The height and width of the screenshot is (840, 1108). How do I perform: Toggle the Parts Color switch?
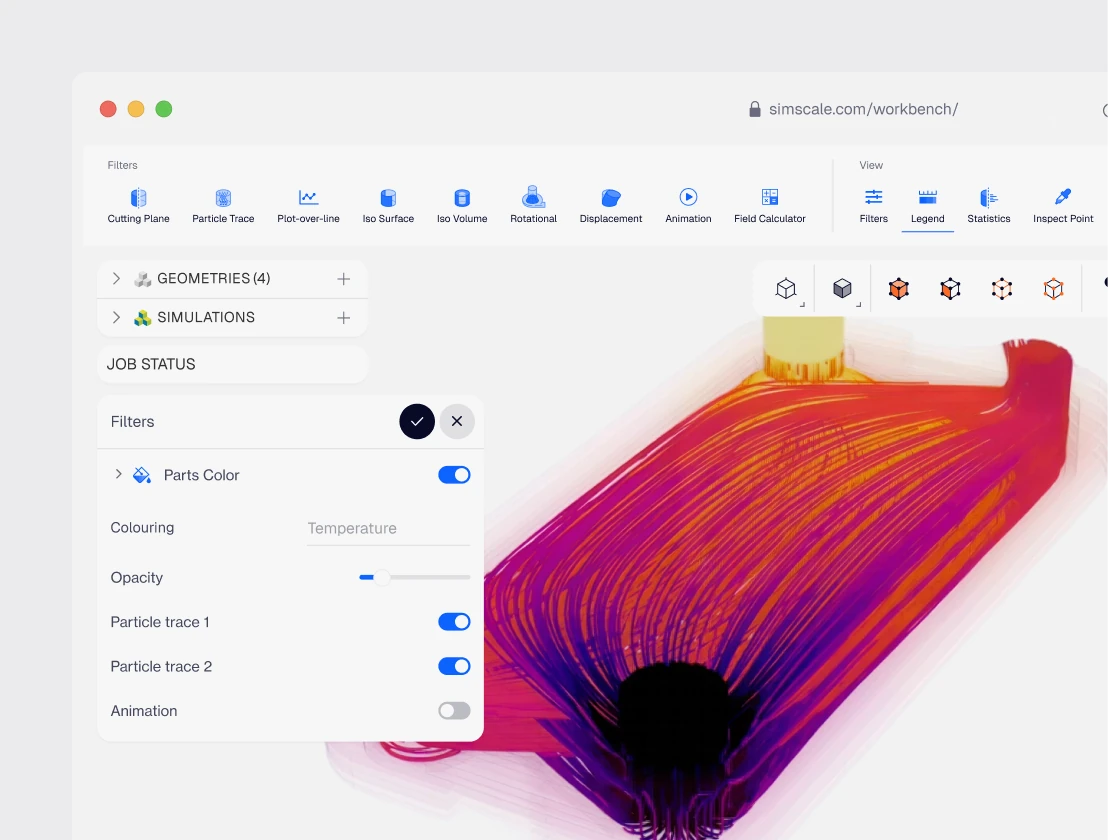[454, 475]
